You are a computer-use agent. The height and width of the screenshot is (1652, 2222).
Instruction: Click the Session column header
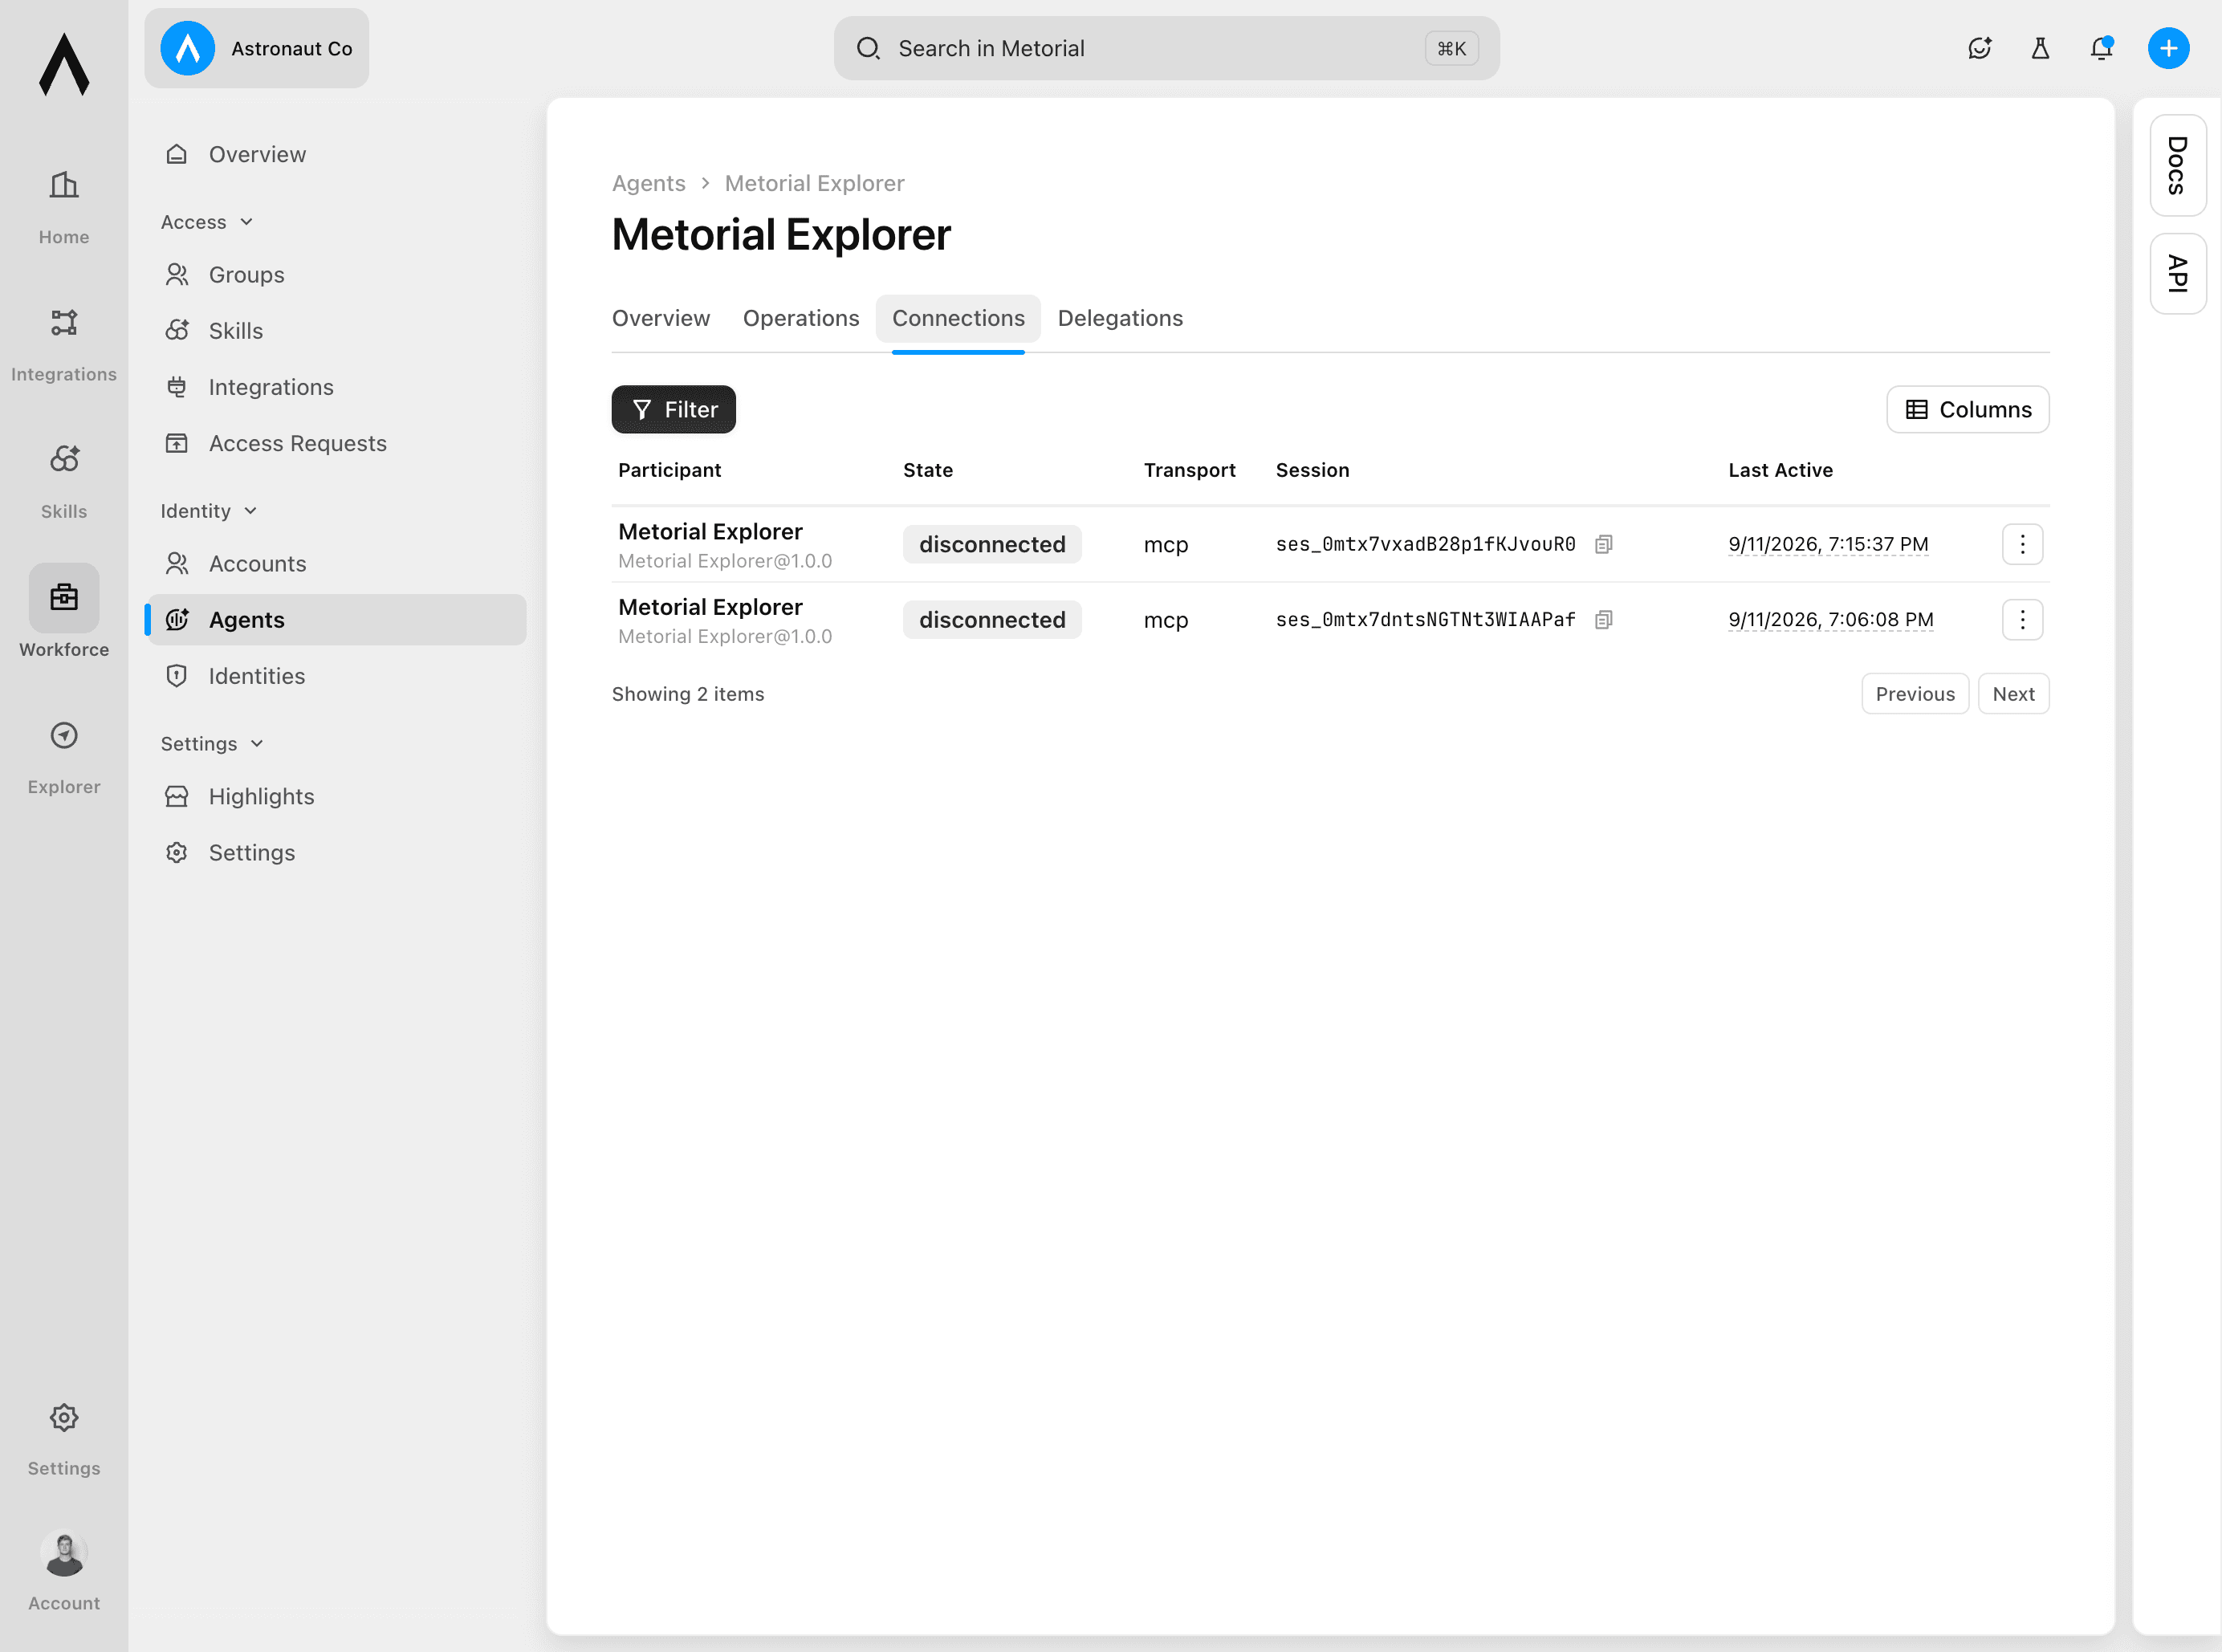1312,470
